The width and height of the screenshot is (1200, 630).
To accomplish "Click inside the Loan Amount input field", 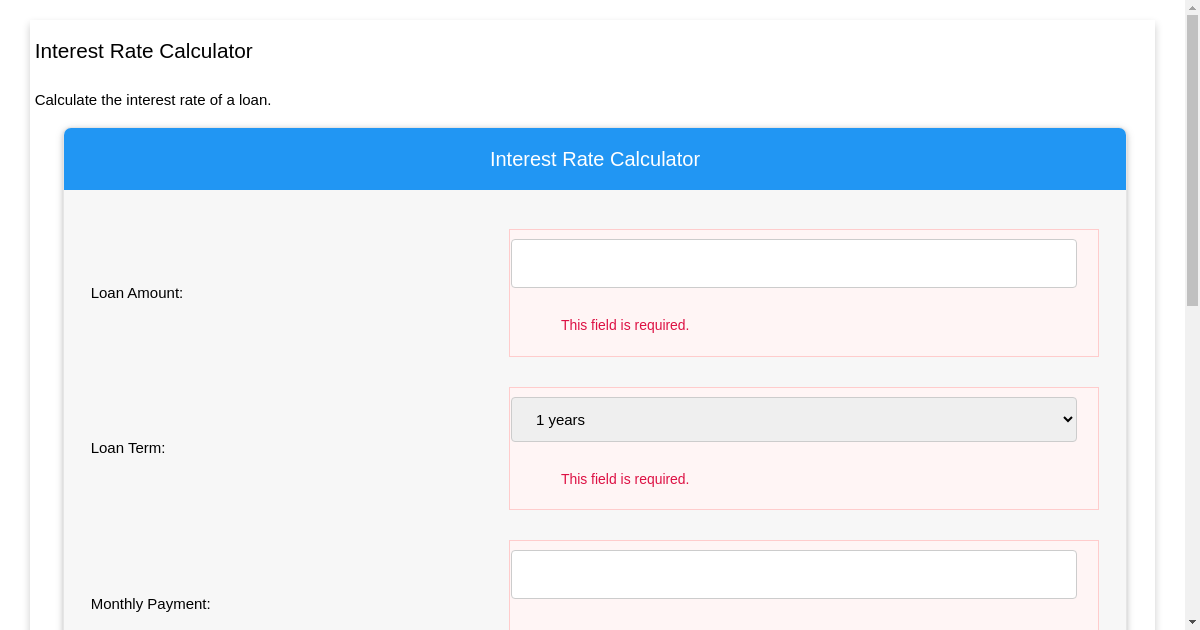I will (793, 263).
